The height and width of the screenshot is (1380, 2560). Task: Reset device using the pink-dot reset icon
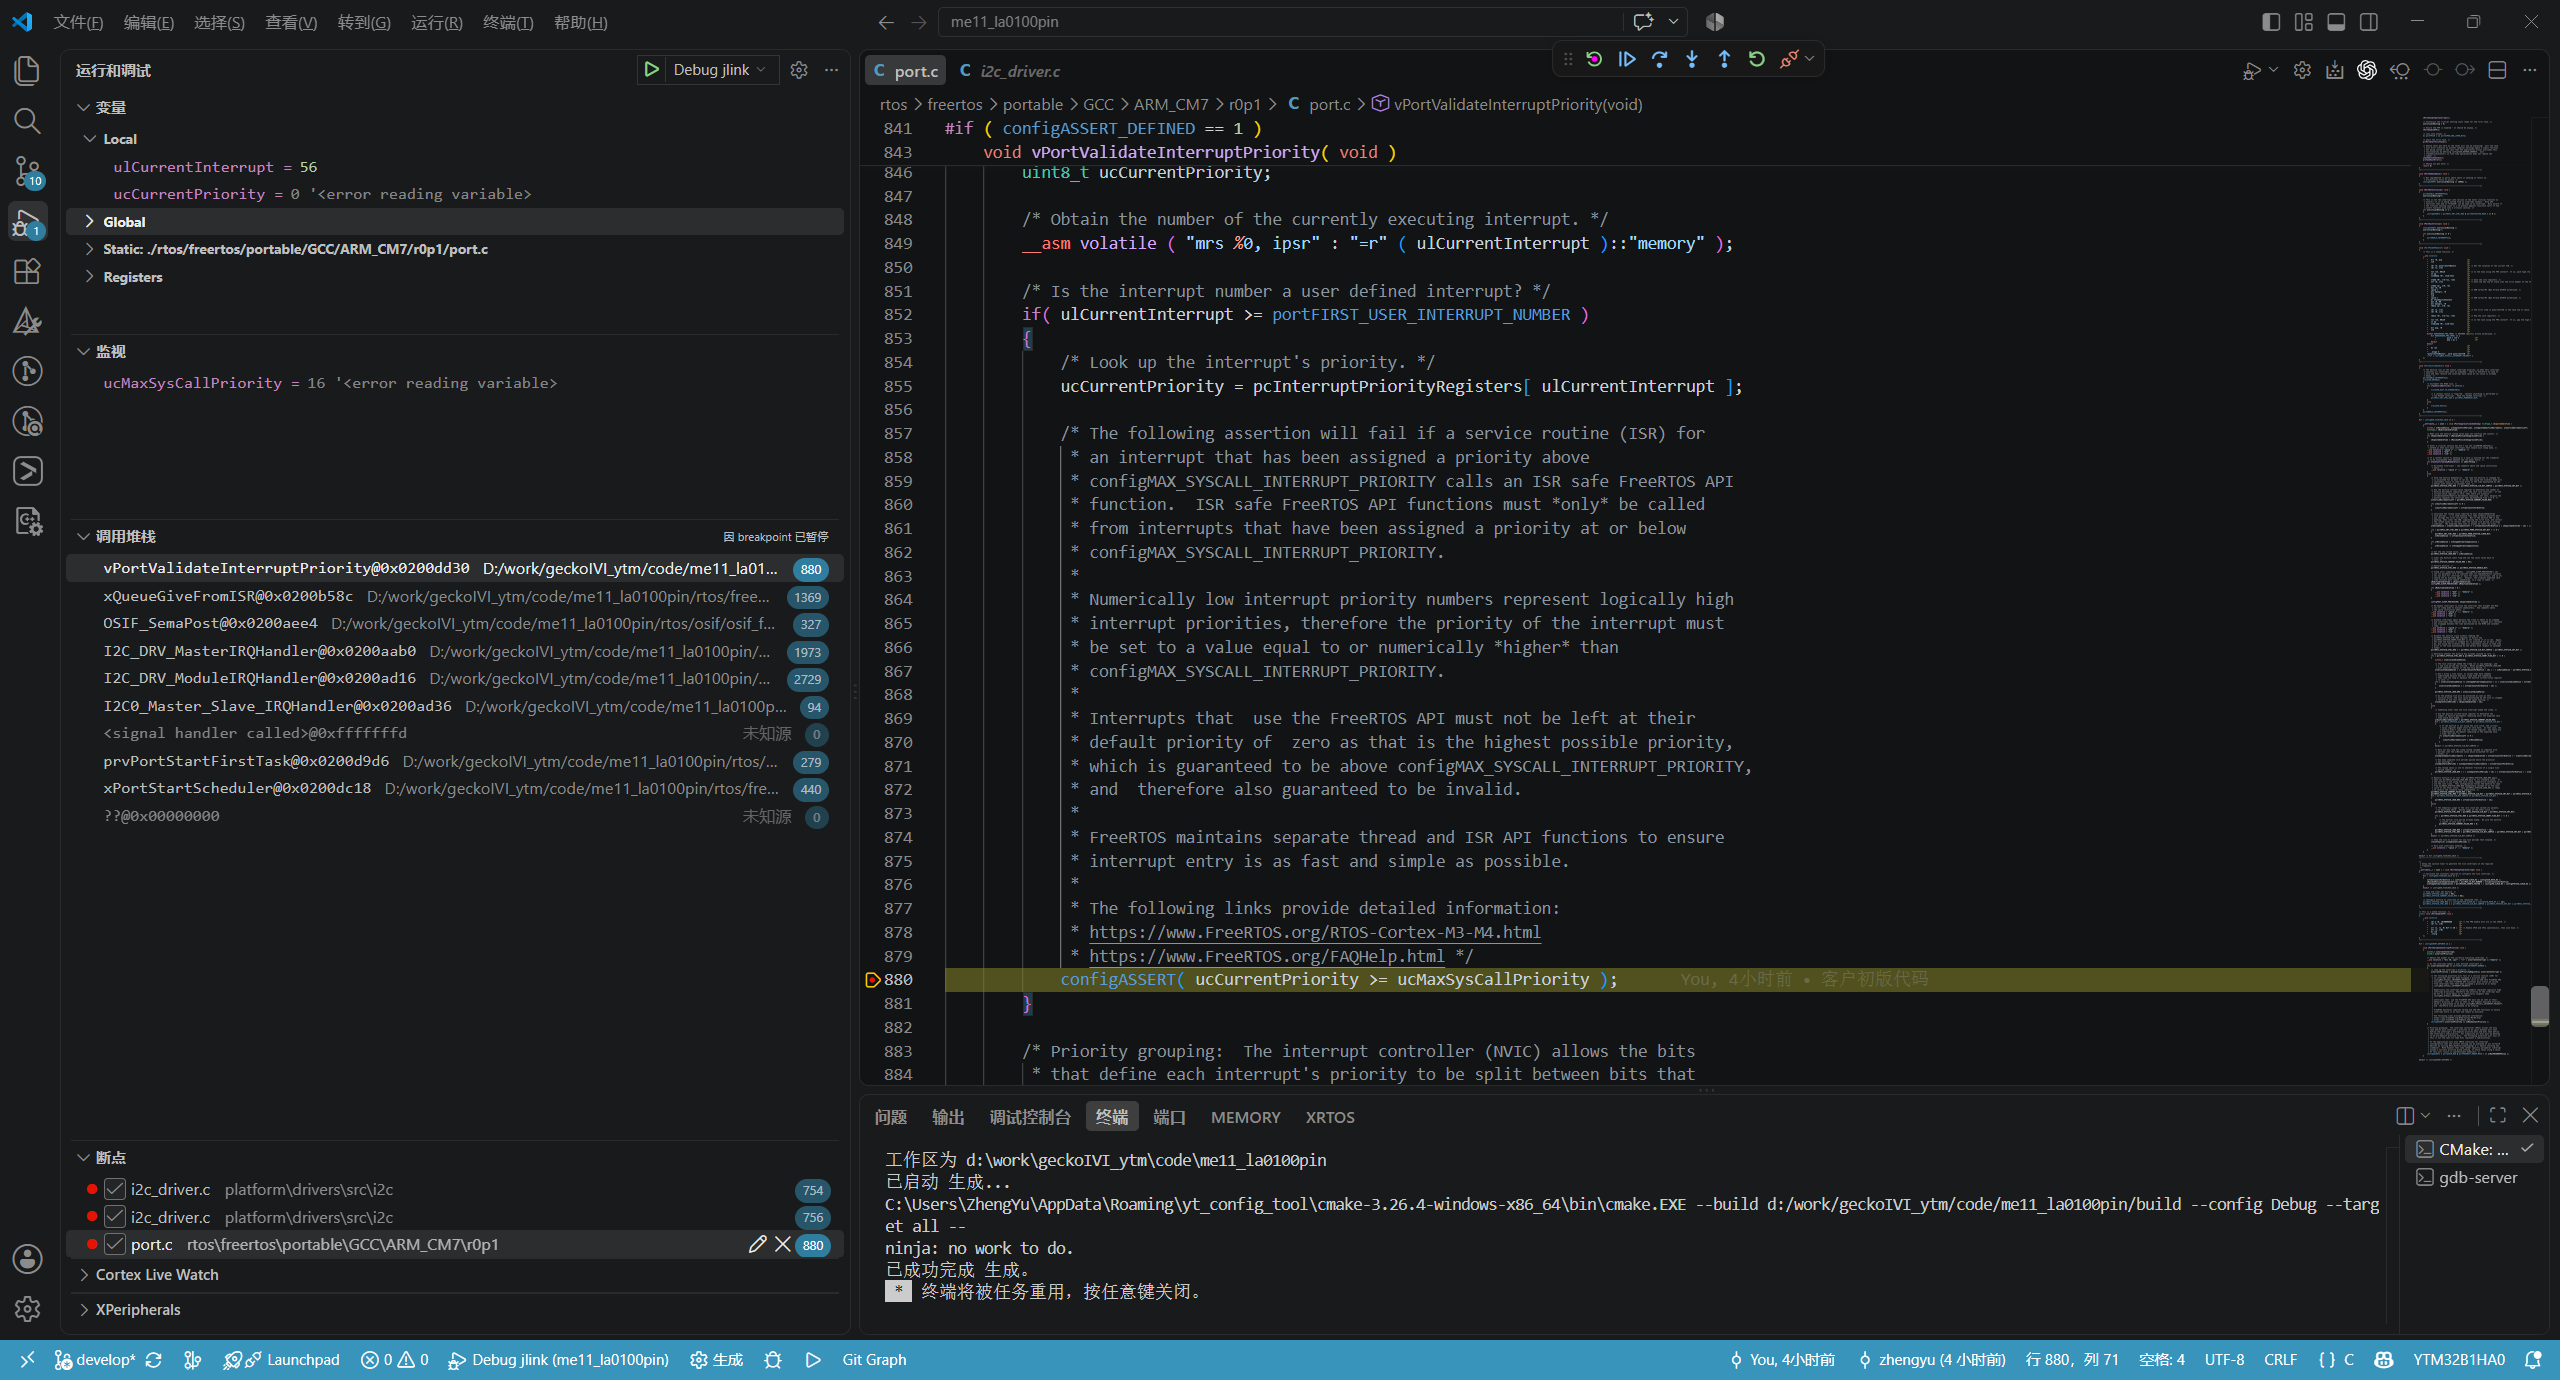tap(1594, 59)
